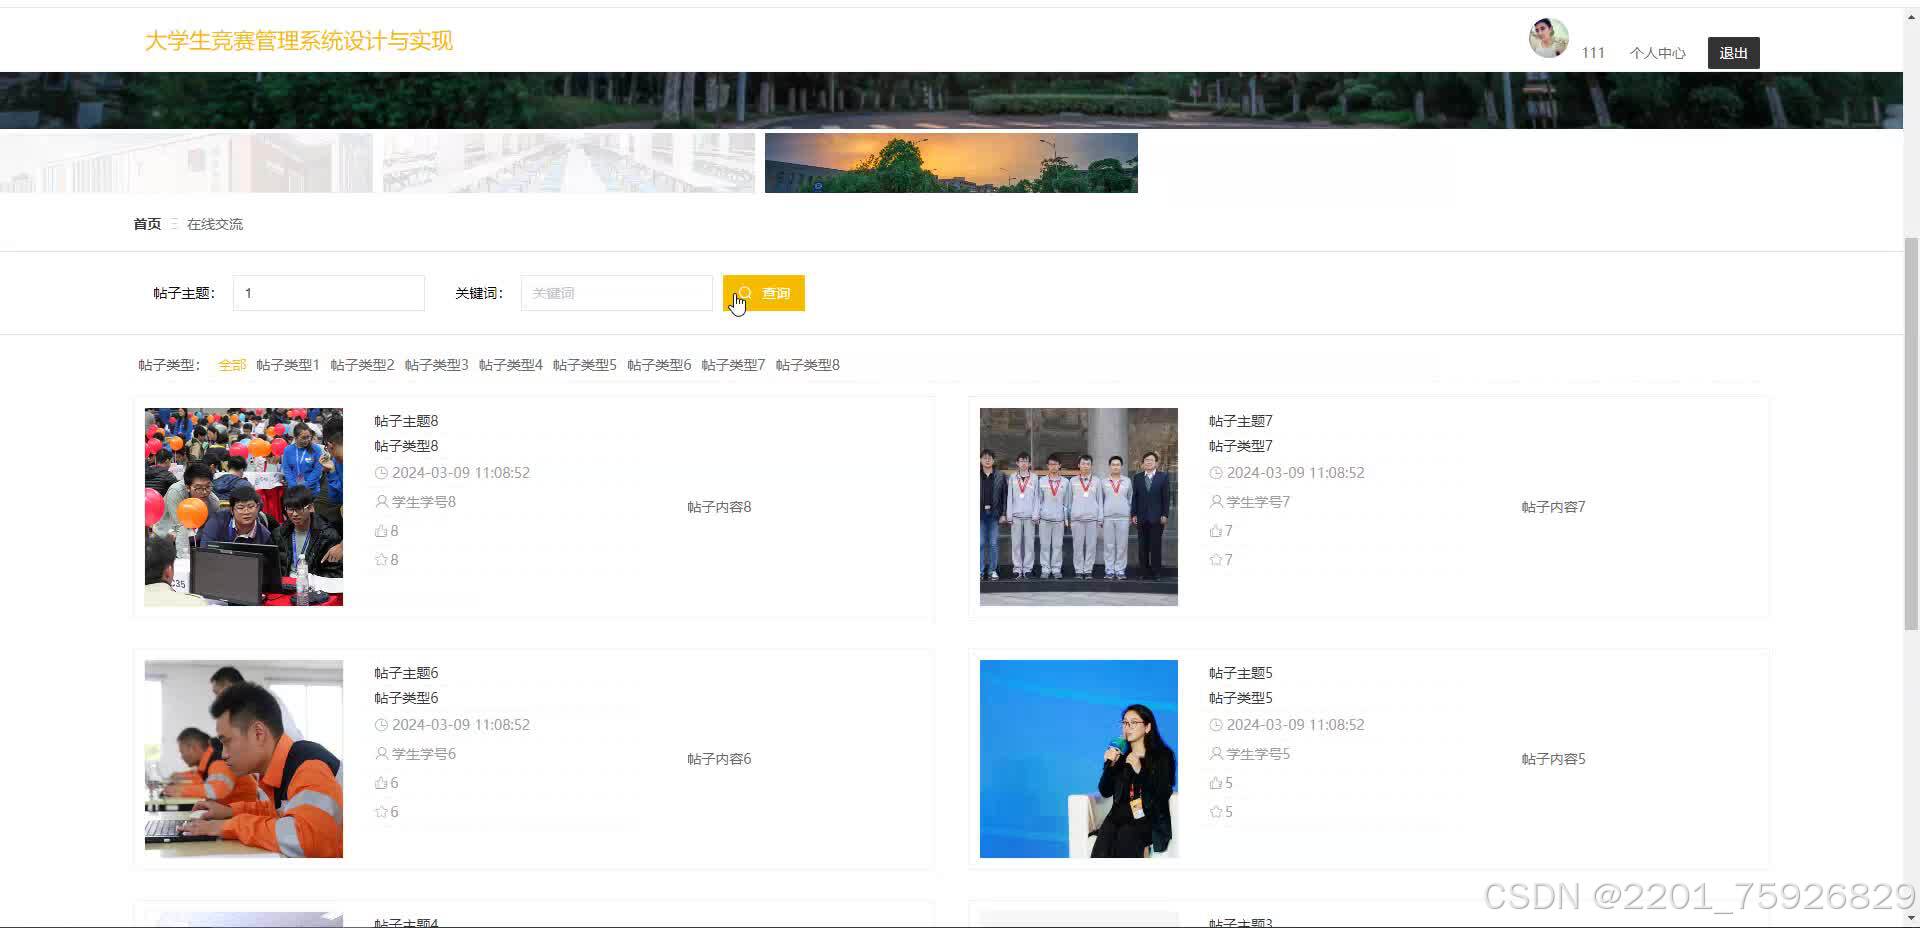Click the 退出 logout button

tap(1733, 53)
